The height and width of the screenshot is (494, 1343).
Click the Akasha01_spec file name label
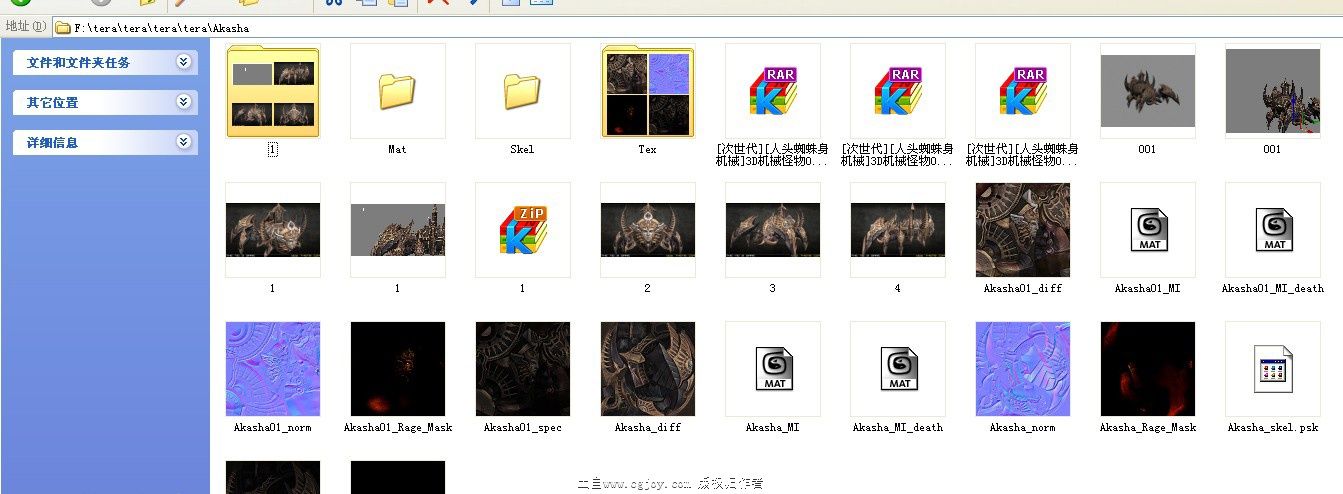522,427
